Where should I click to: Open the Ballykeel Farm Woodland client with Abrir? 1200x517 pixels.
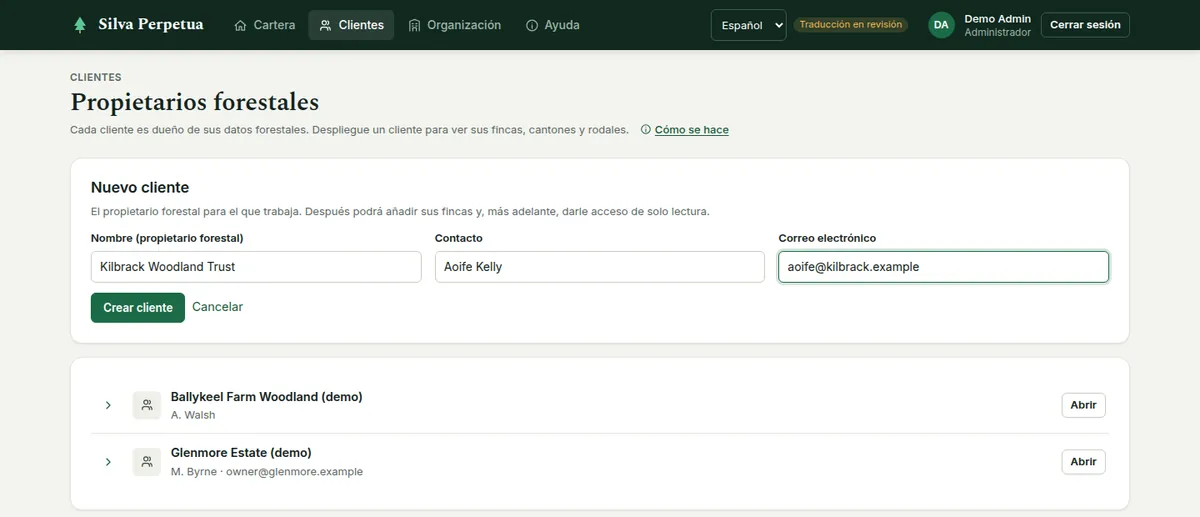[x=1083, y=405]
